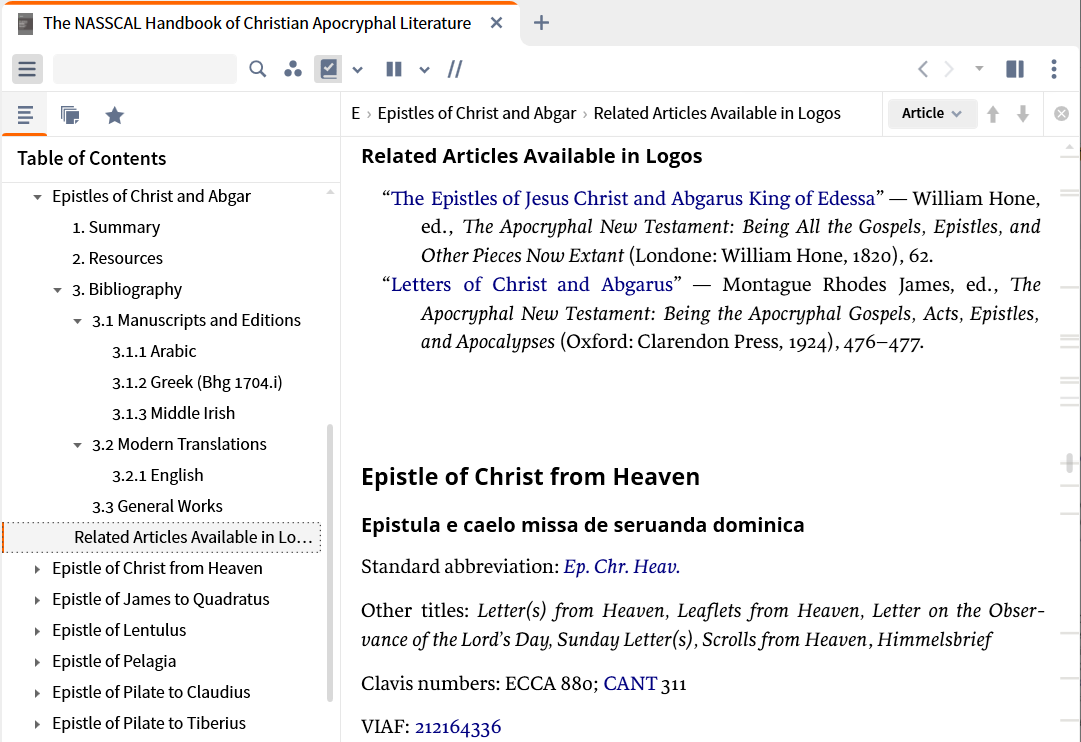Open a new tab with plus button
1081x742 pixels.
[x=541, y=23]
